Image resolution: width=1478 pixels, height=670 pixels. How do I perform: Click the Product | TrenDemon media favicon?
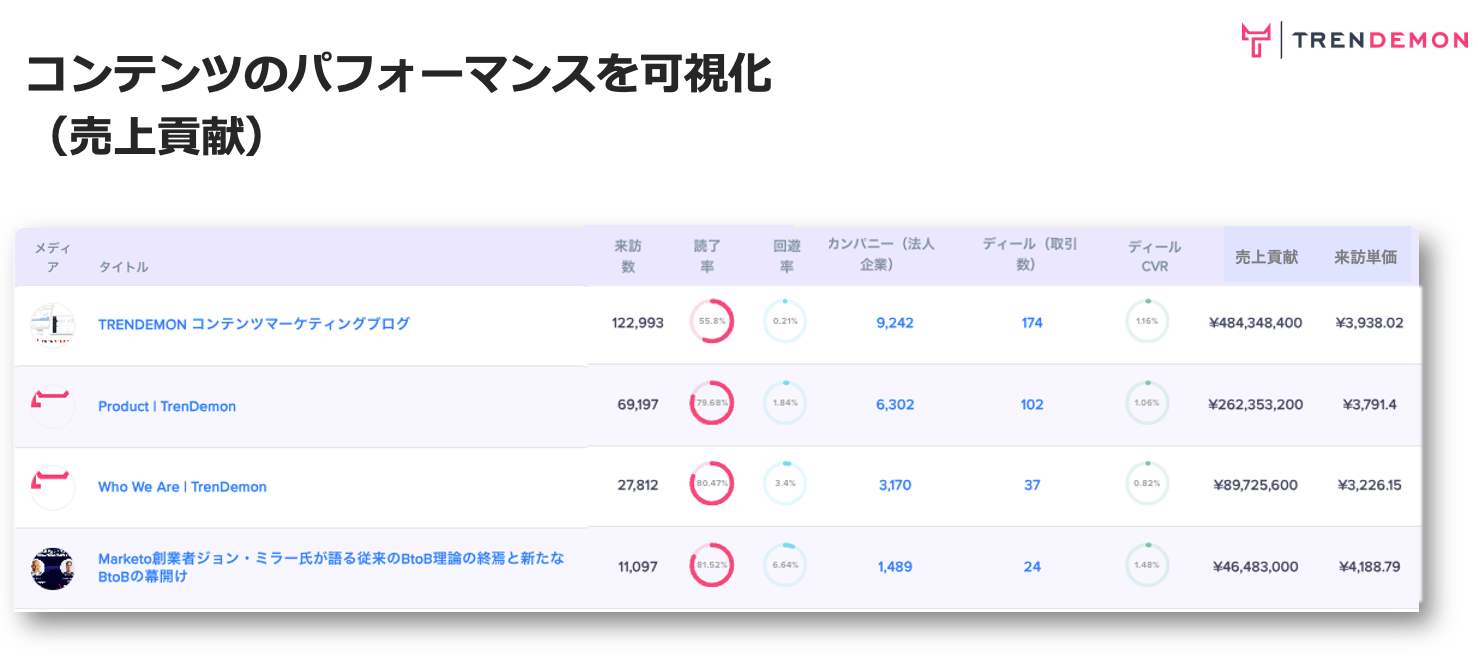pos(52,405)
